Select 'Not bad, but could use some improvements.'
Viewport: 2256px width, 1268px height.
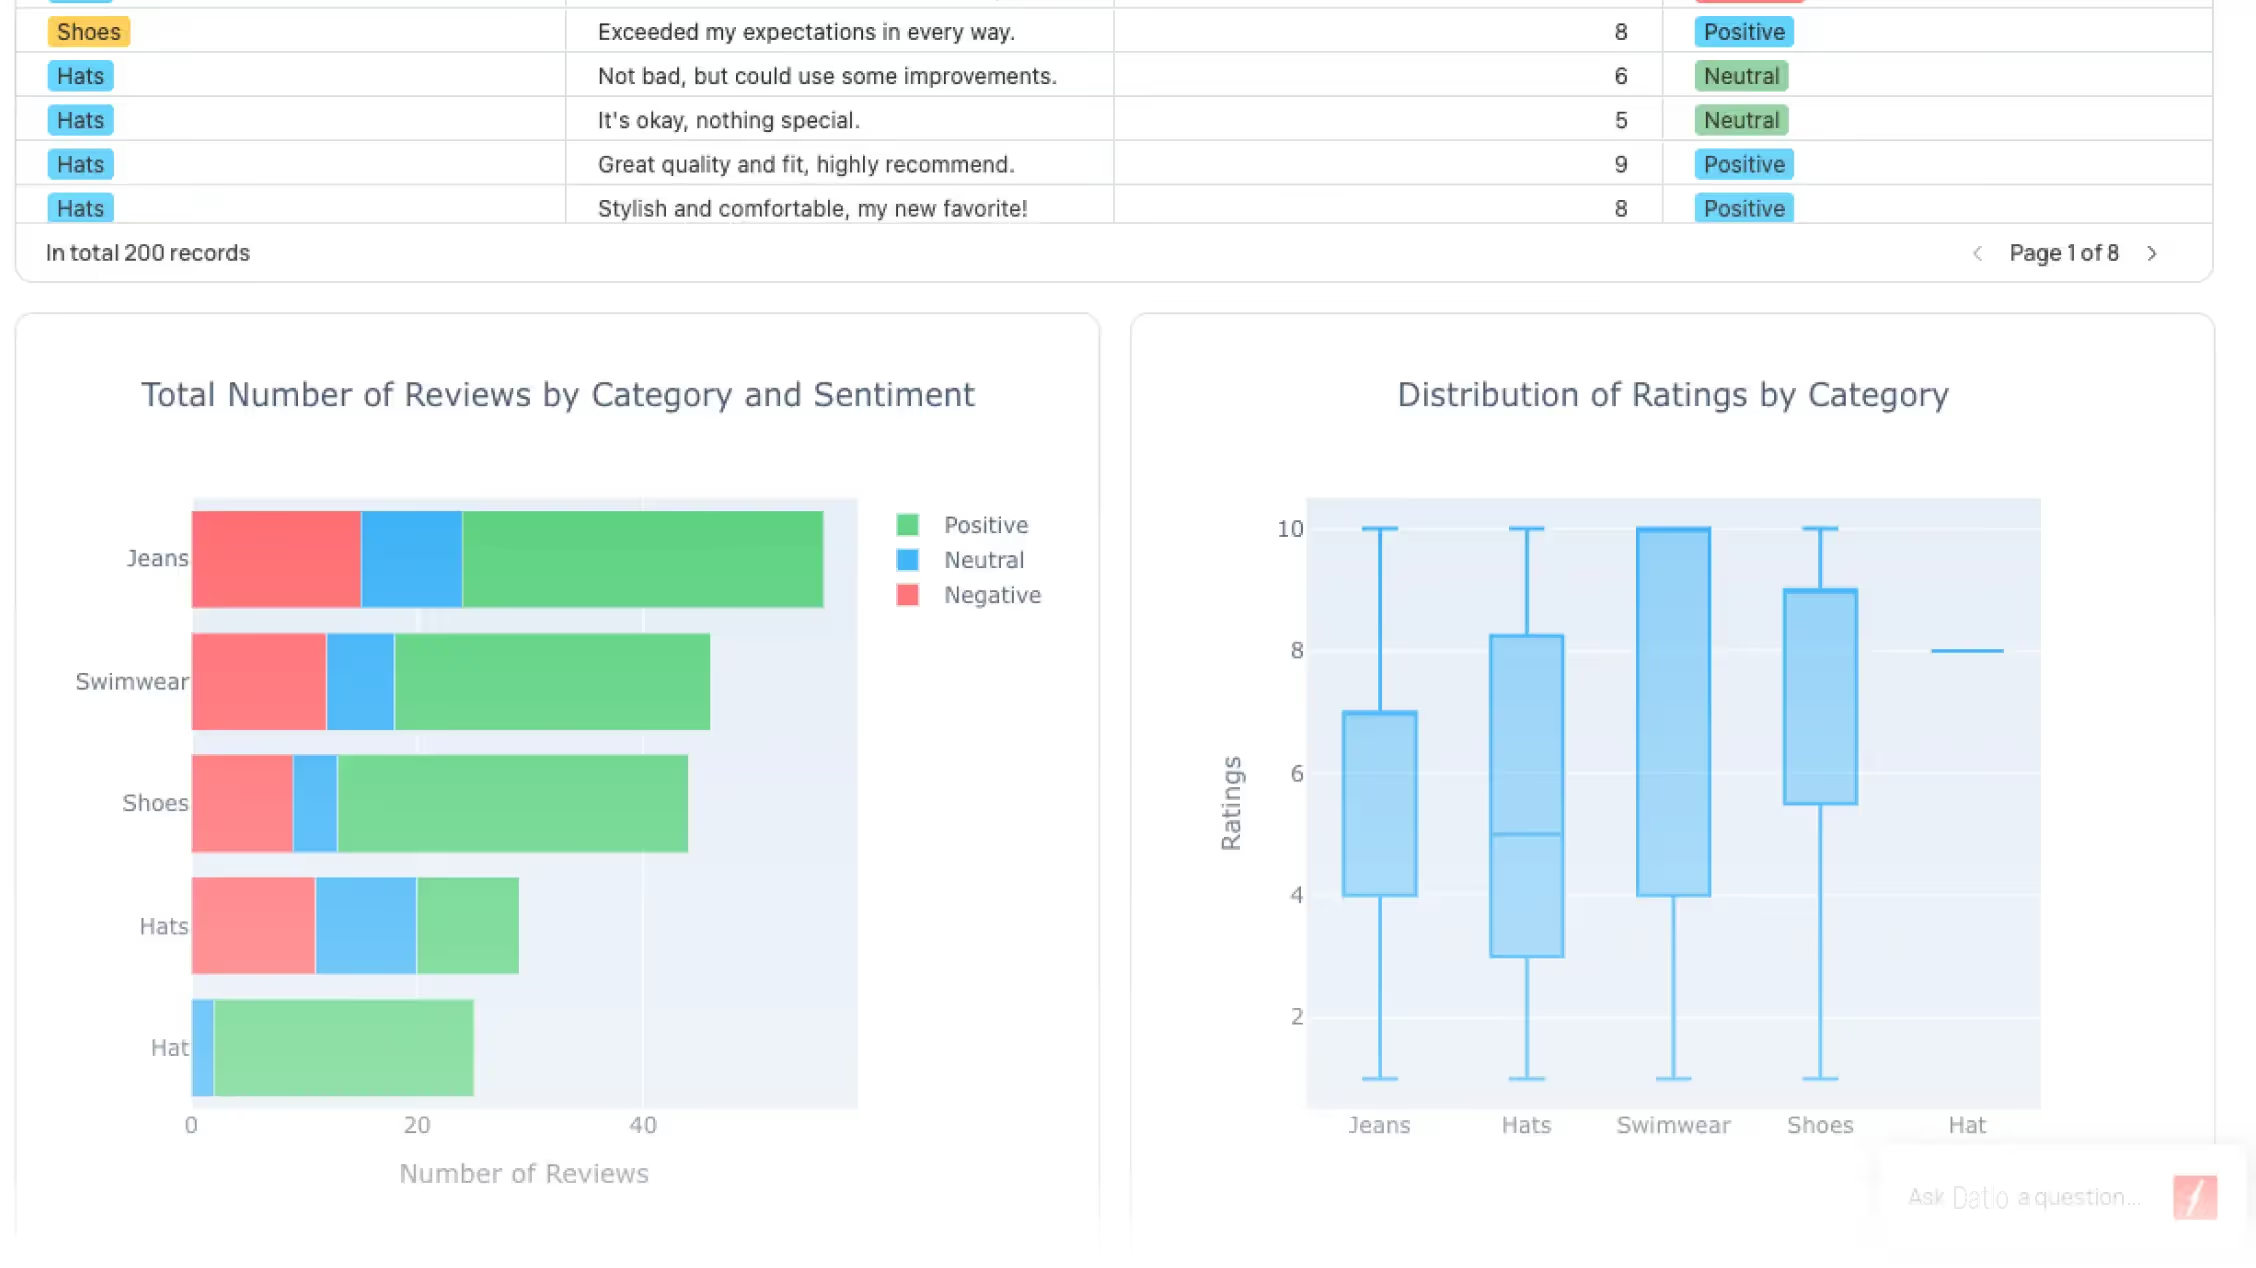[x=827, y=76]
